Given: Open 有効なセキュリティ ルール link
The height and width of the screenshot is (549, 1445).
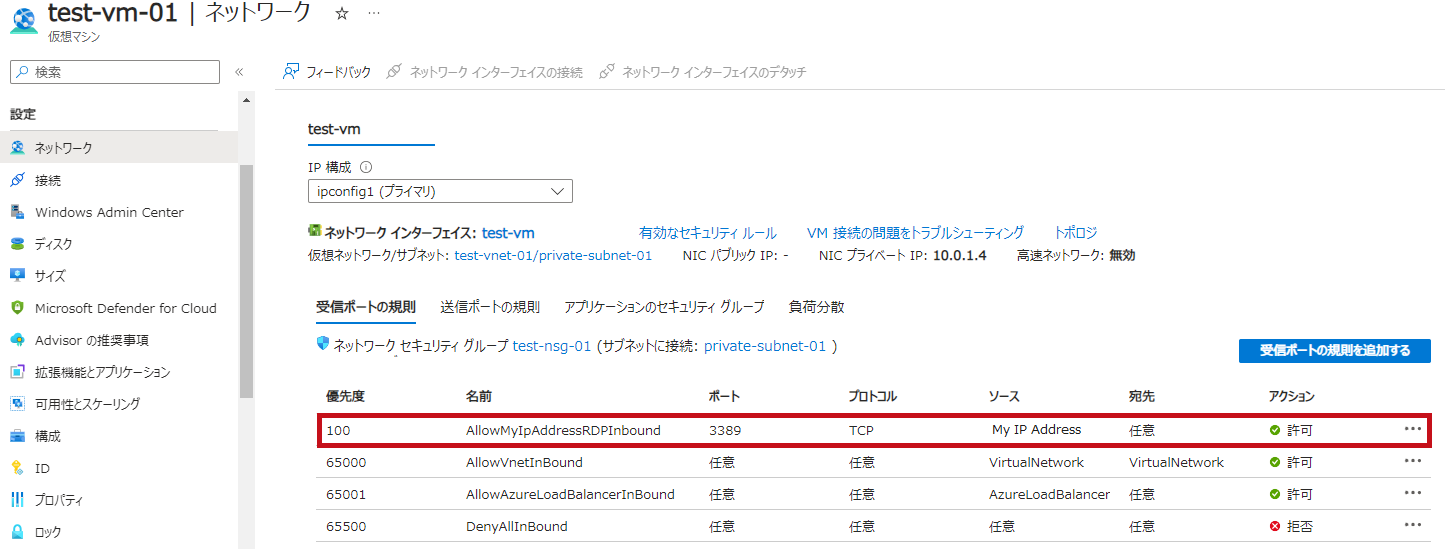Looking at the screenshot, I should pos(708,233).
